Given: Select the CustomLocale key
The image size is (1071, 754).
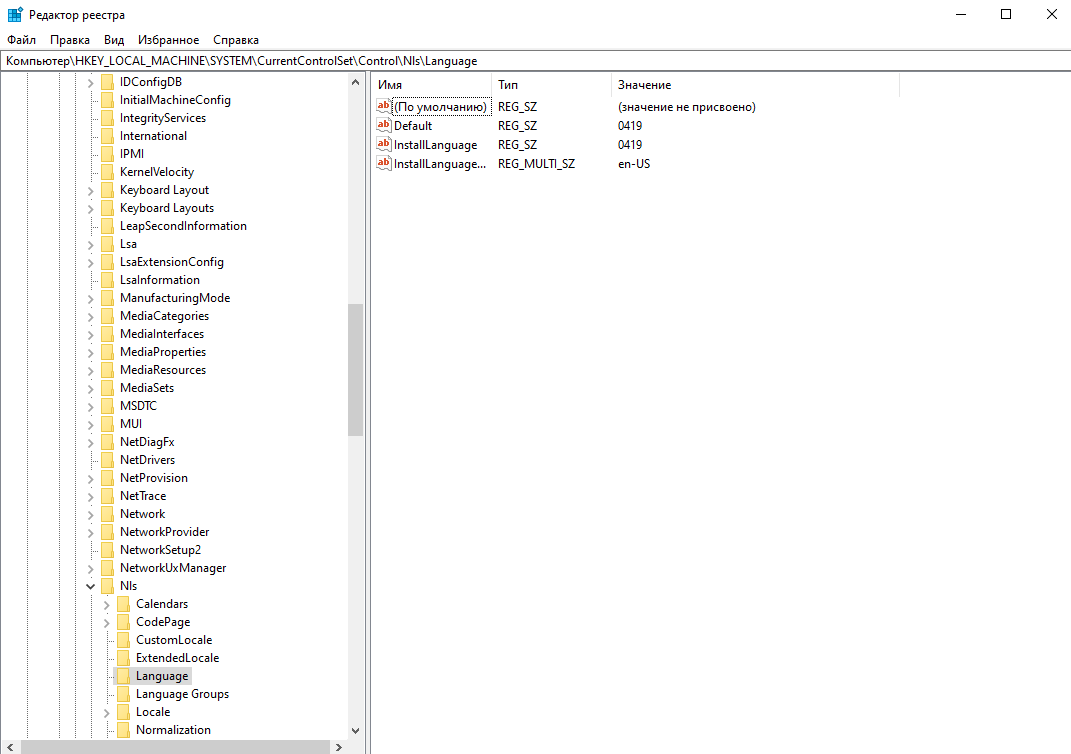Looking at the screenshot, I should pos(174,640).
